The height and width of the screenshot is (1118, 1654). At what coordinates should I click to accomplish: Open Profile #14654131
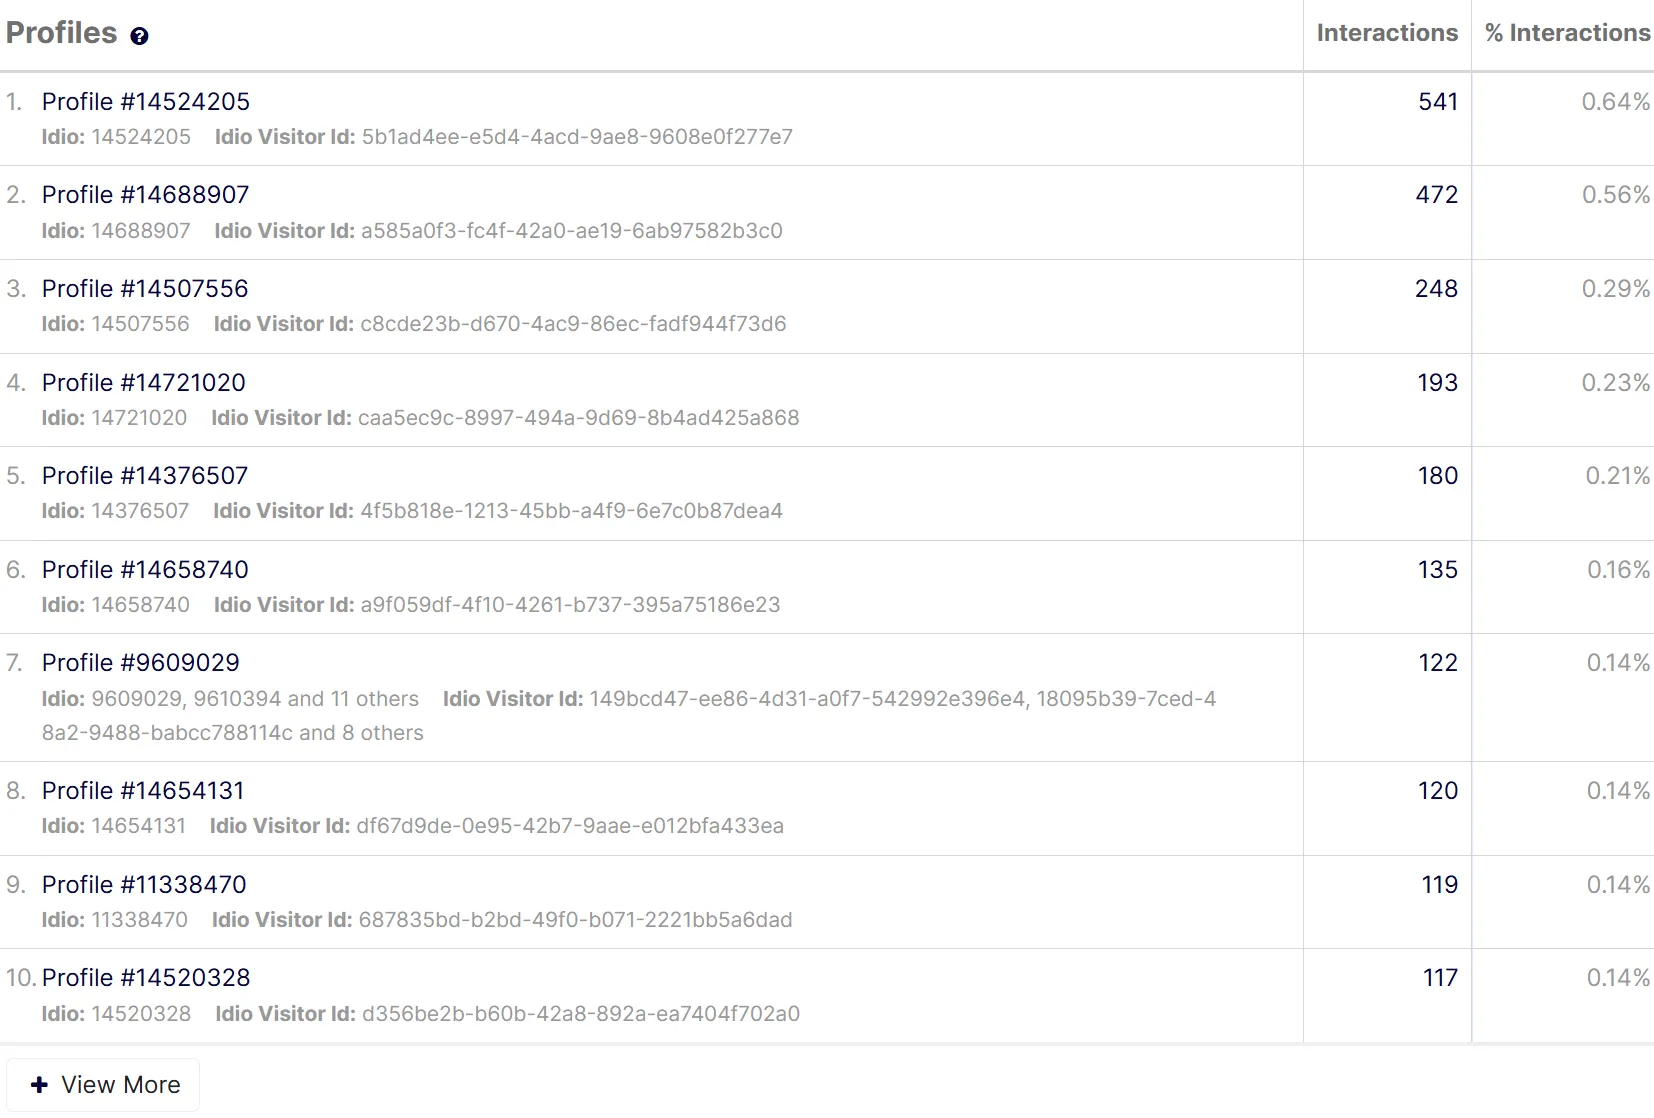click(x=143, y=791)
